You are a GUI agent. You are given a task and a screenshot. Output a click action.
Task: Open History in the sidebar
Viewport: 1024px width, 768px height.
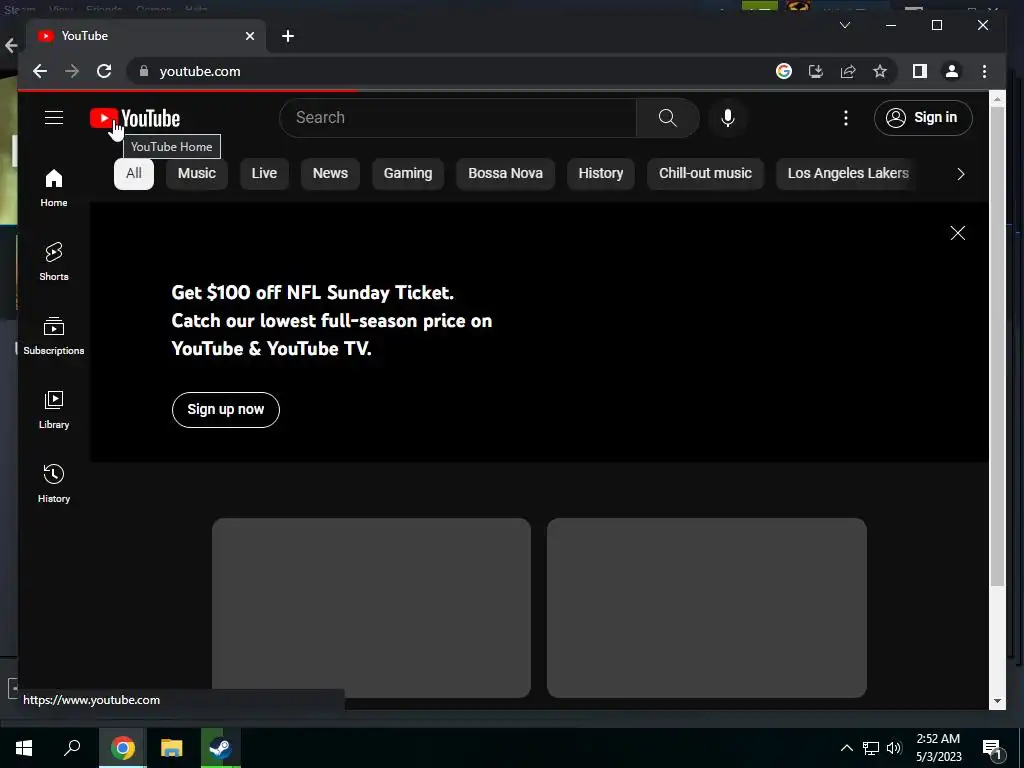tap(54, 483)
